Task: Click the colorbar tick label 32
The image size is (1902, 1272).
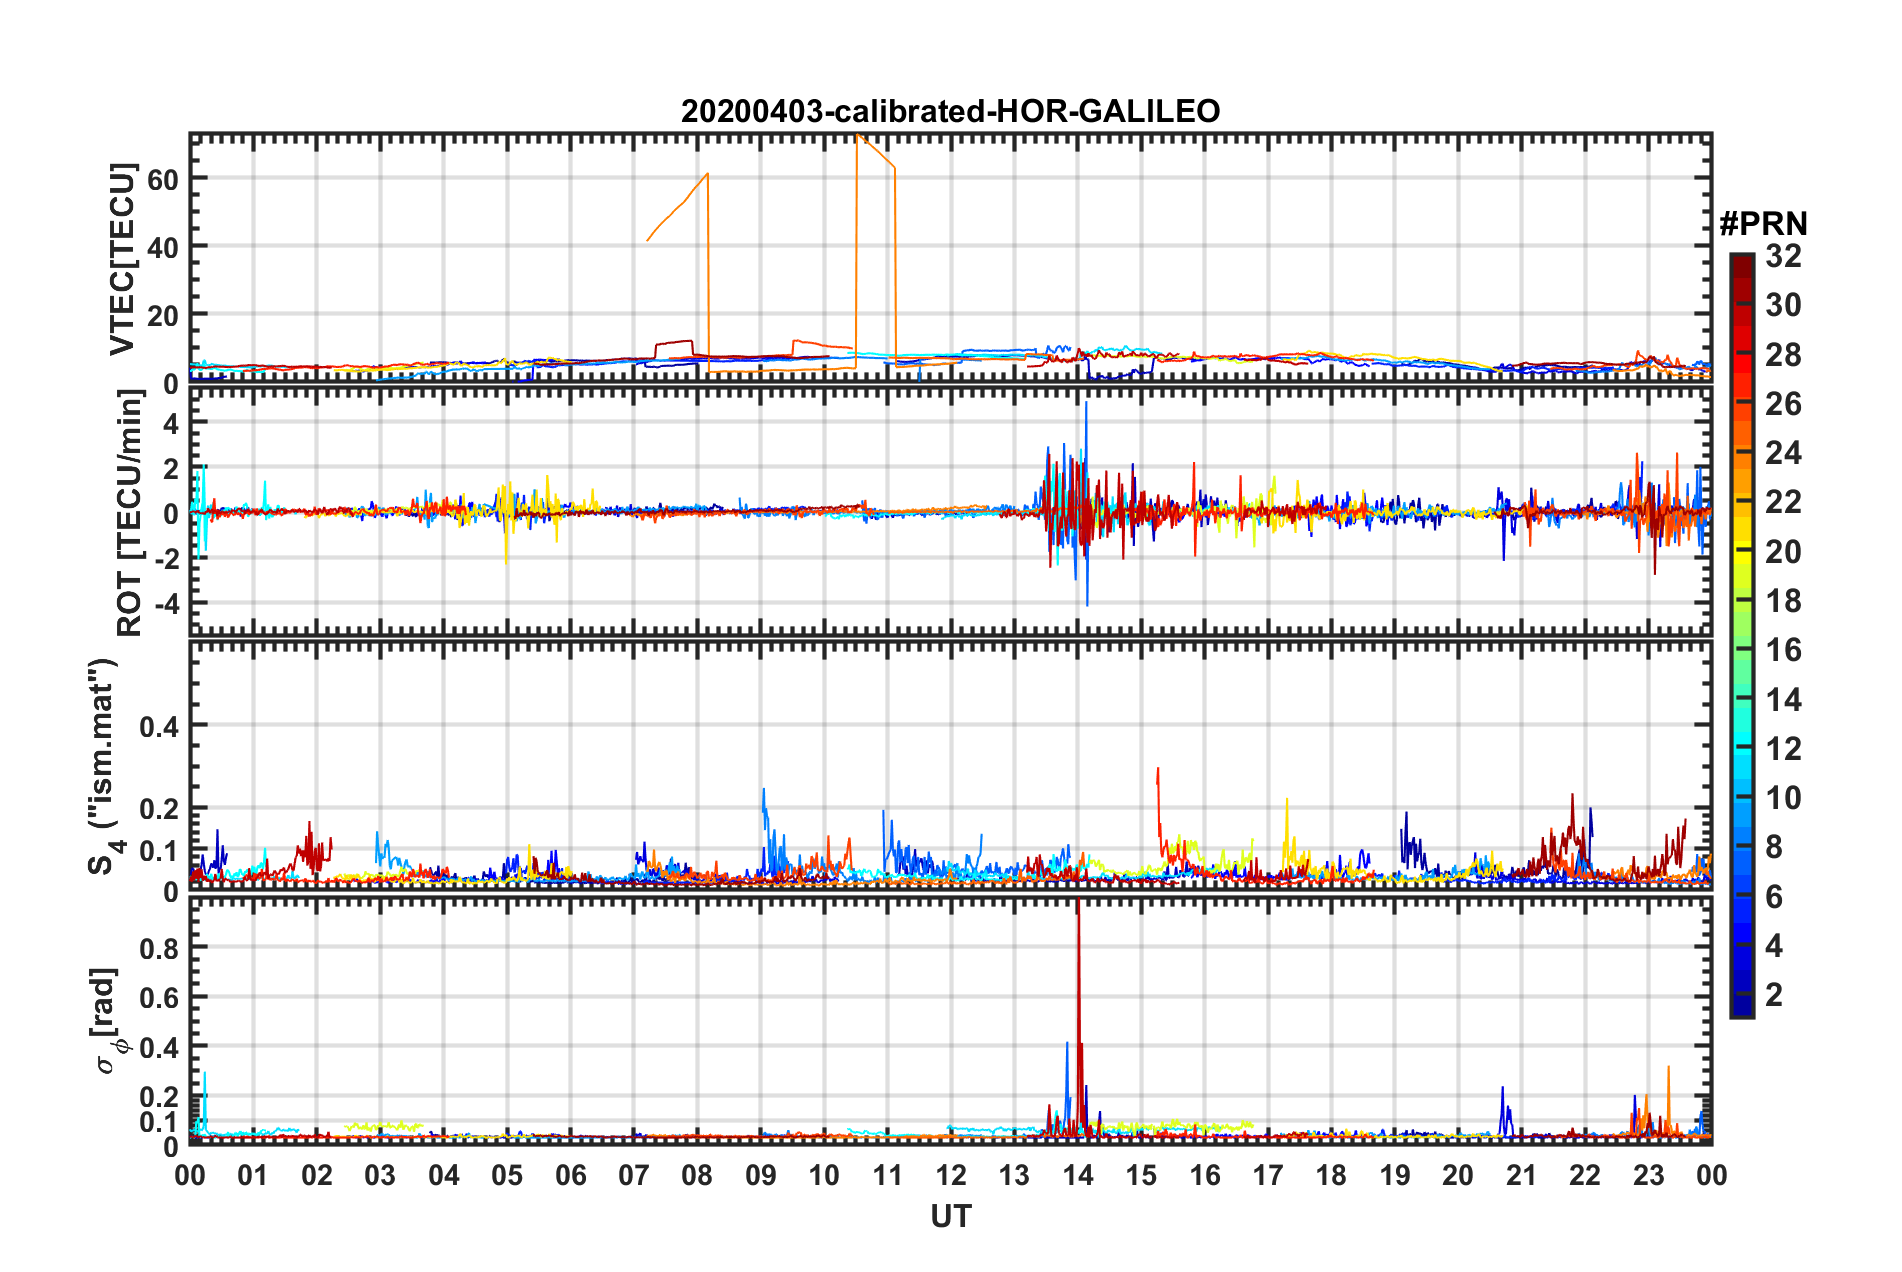Action: 1783,256
